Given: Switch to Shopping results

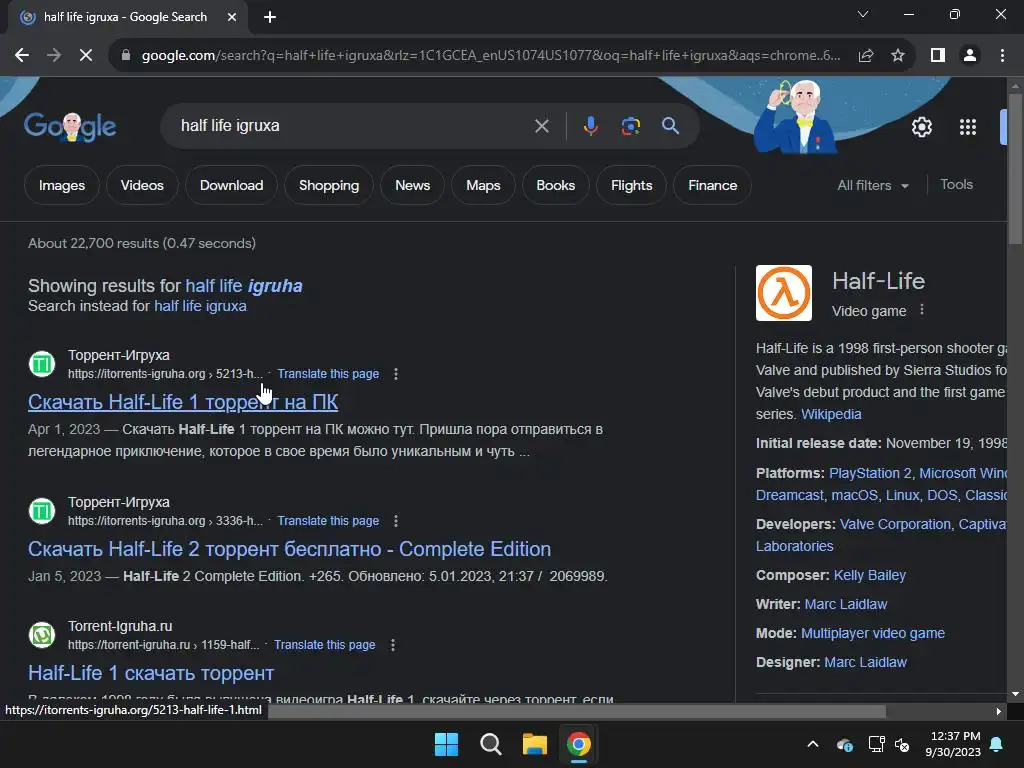Looking at the screenshot, I should [329, 185].
